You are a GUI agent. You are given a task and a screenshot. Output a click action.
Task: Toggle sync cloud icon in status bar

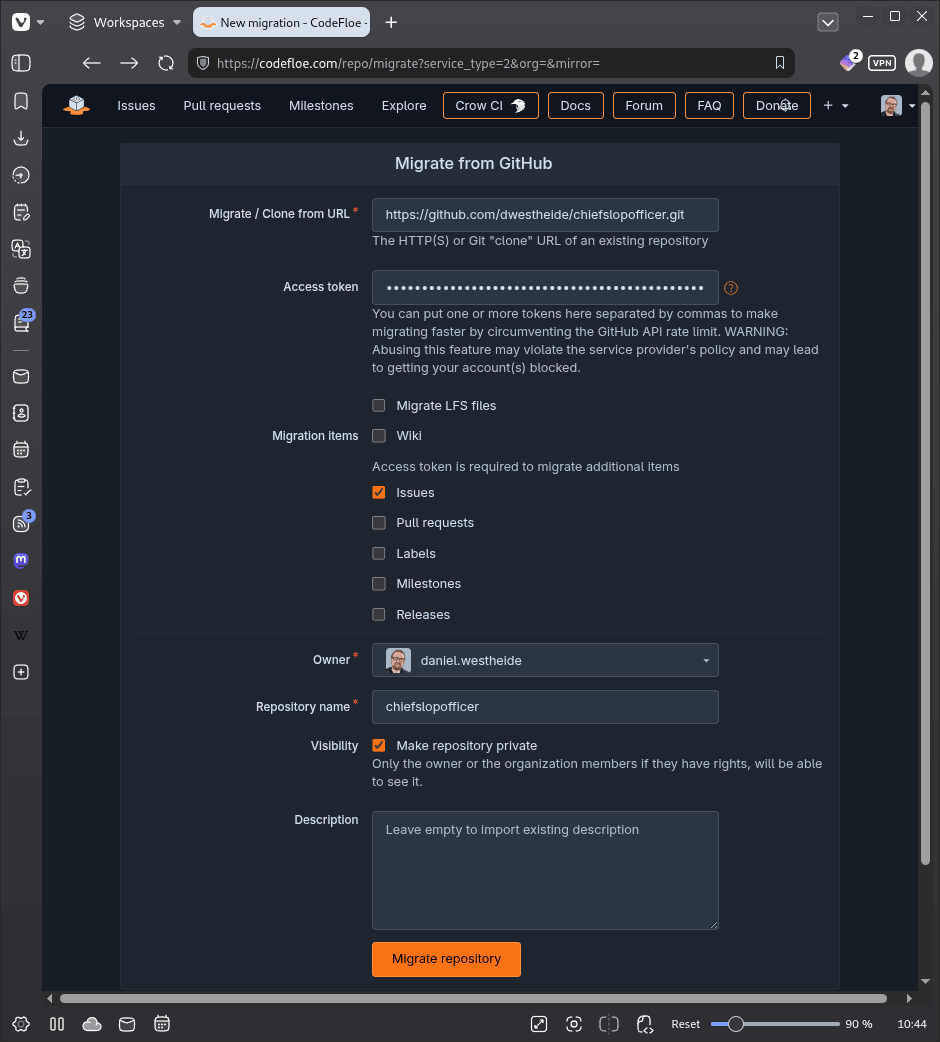tap(92, 1024)
